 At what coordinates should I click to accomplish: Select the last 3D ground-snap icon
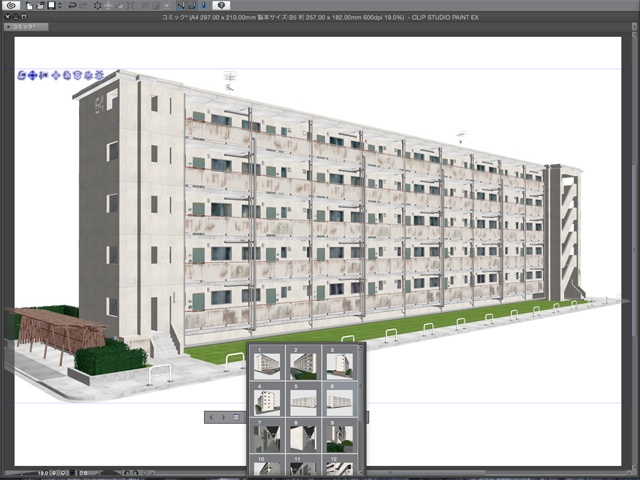[99, 75]
